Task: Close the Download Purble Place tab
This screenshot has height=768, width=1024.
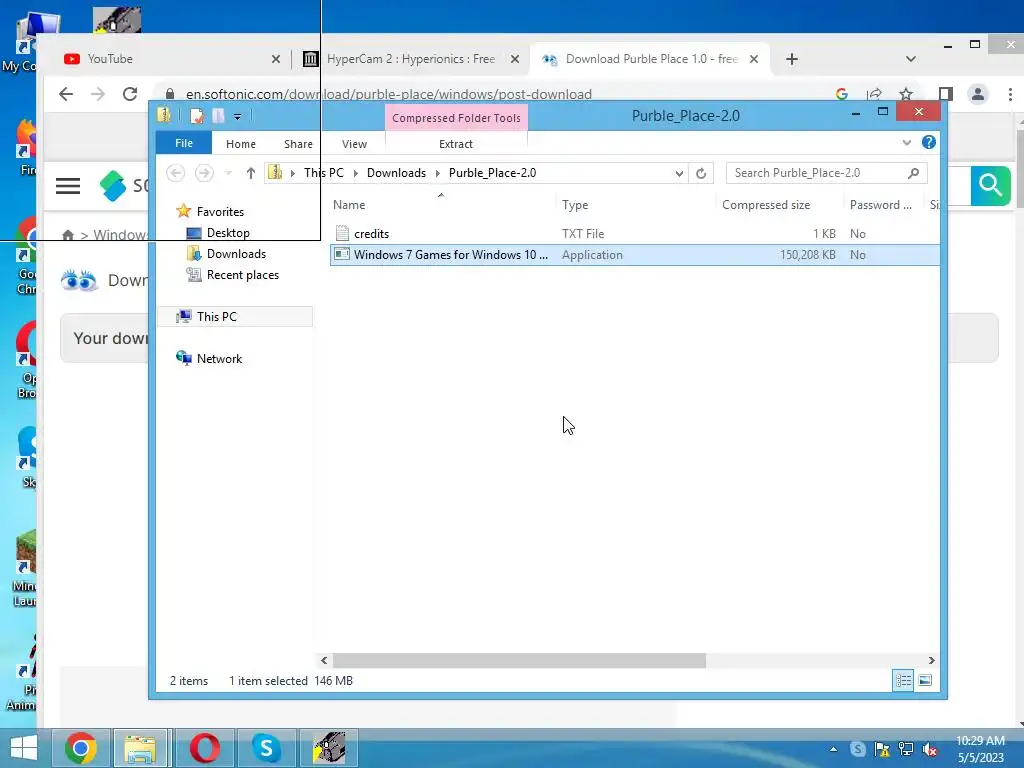Action: coord(754,59)
